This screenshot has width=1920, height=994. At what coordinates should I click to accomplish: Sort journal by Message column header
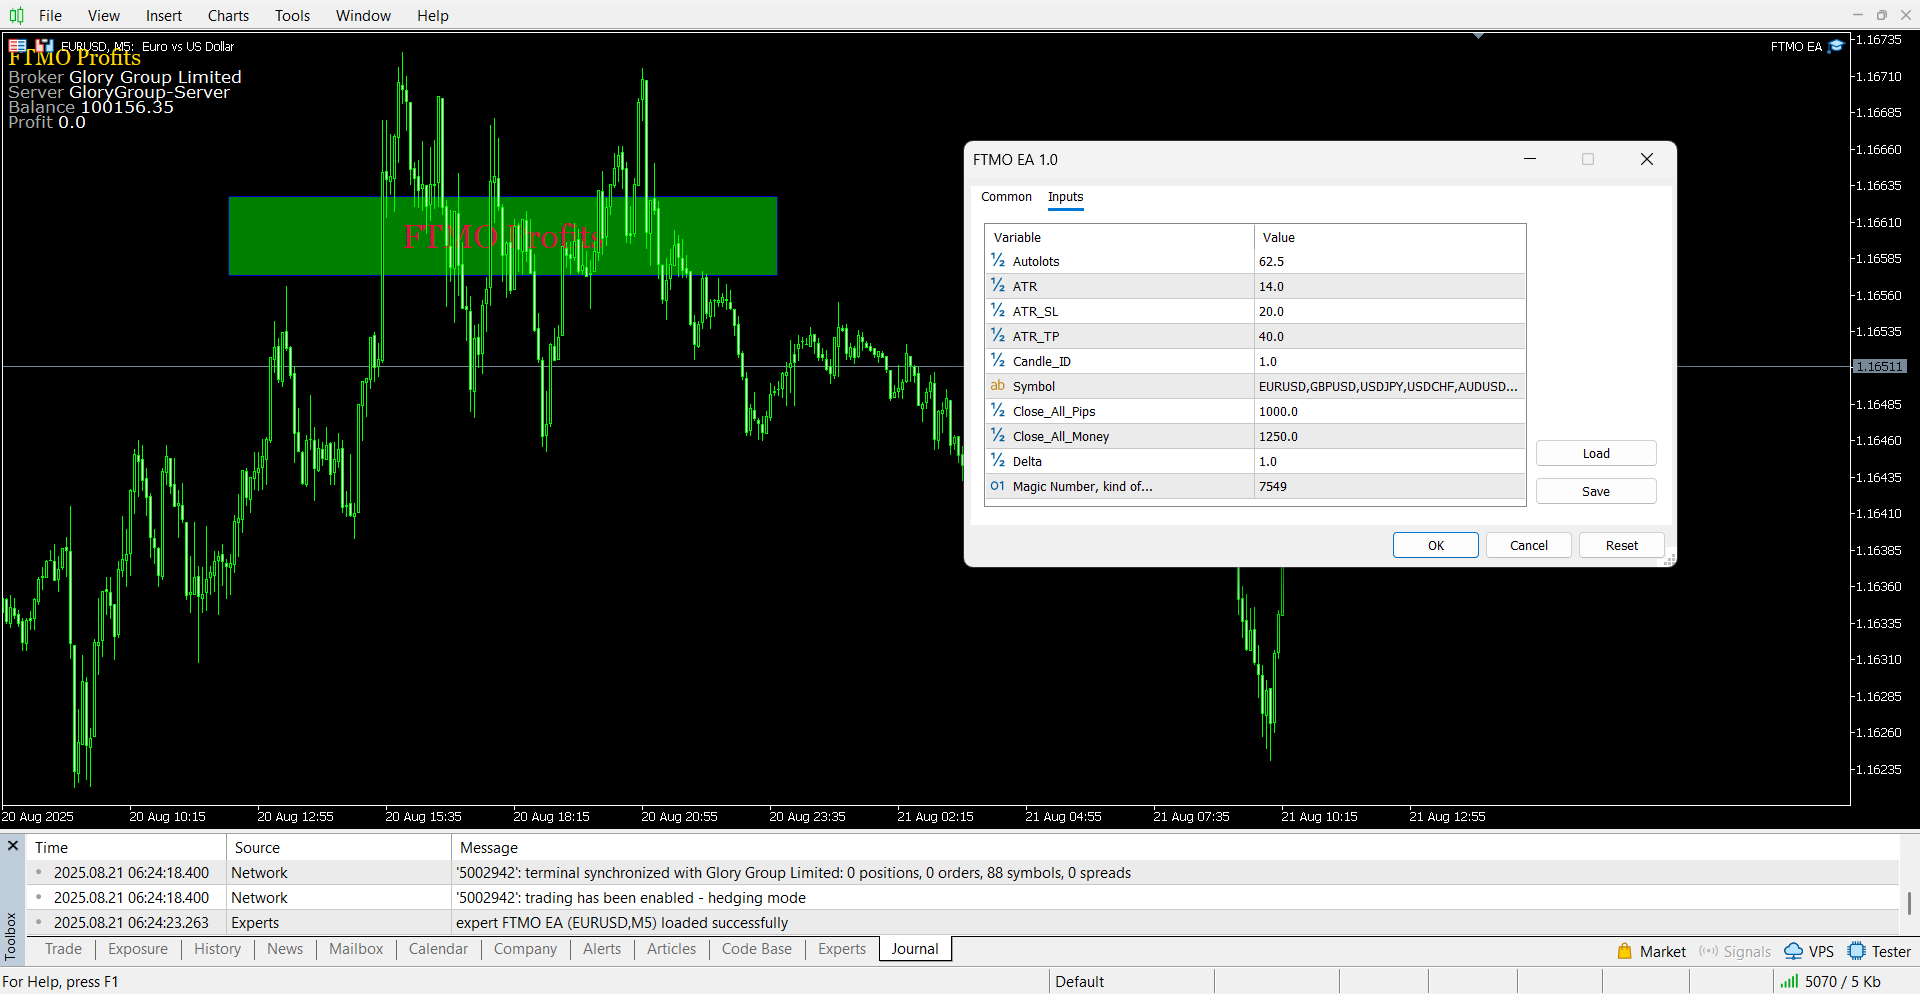[1175, 847]
